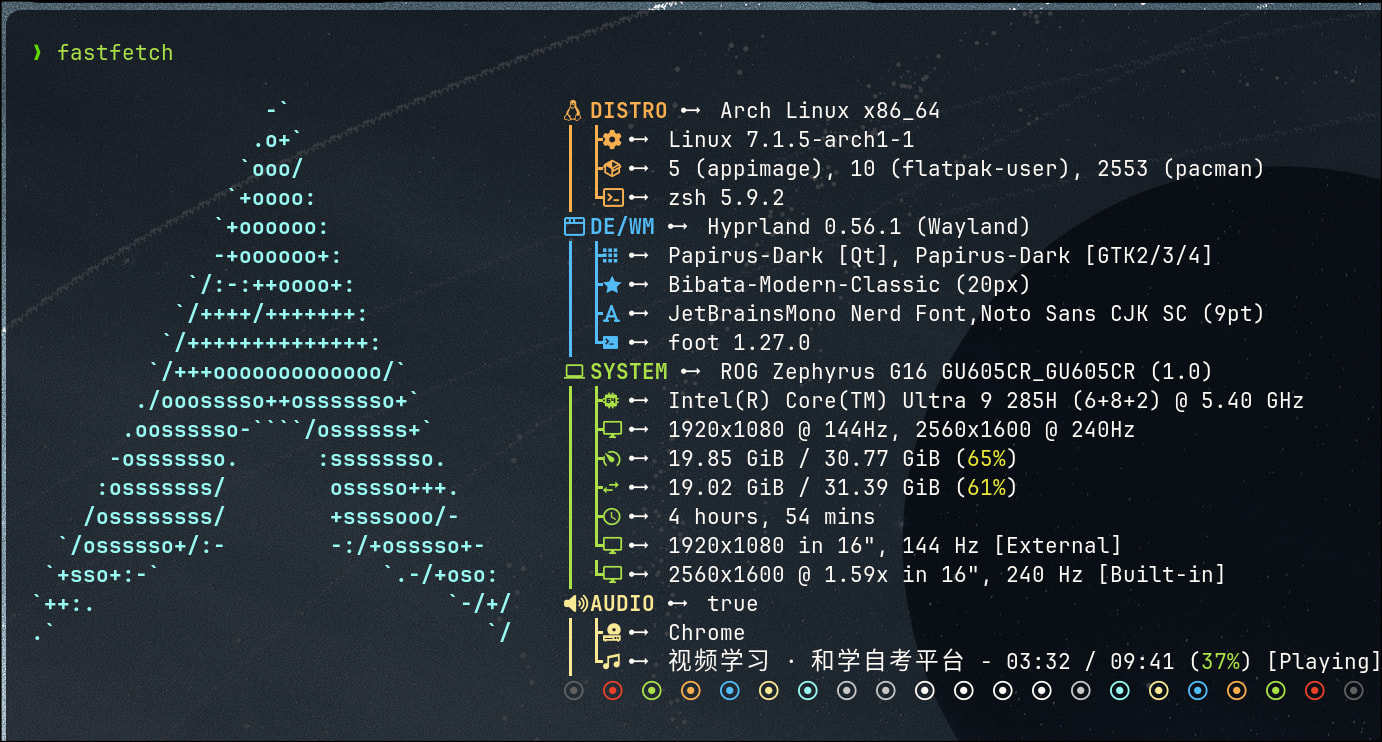Click the blue DE/WM heading
The image size is (1382, 742).
coord(622,227)
